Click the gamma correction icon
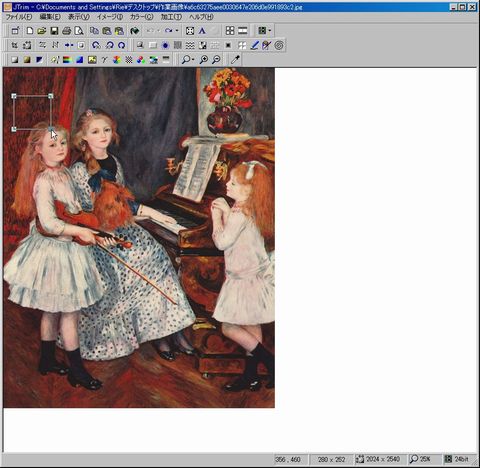 point(104,60)
